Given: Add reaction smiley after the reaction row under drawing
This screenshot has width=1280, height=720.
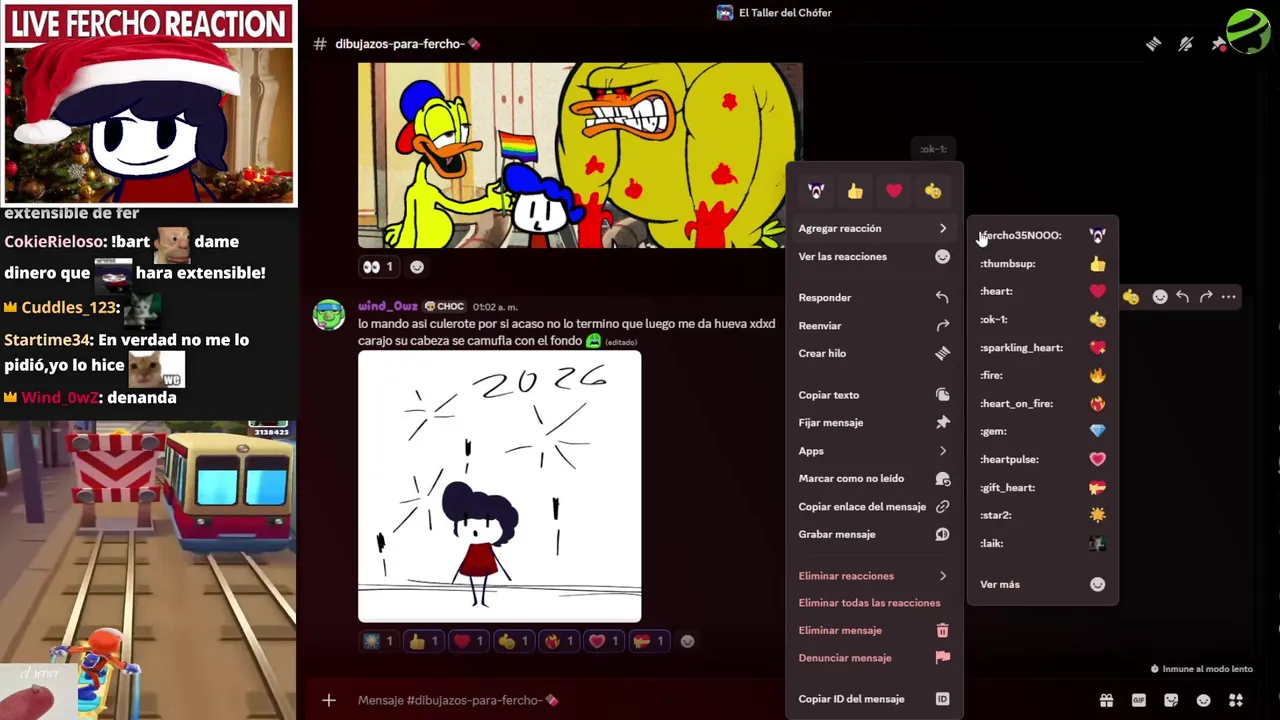Looking at the screenshot, I should (687, 641).
